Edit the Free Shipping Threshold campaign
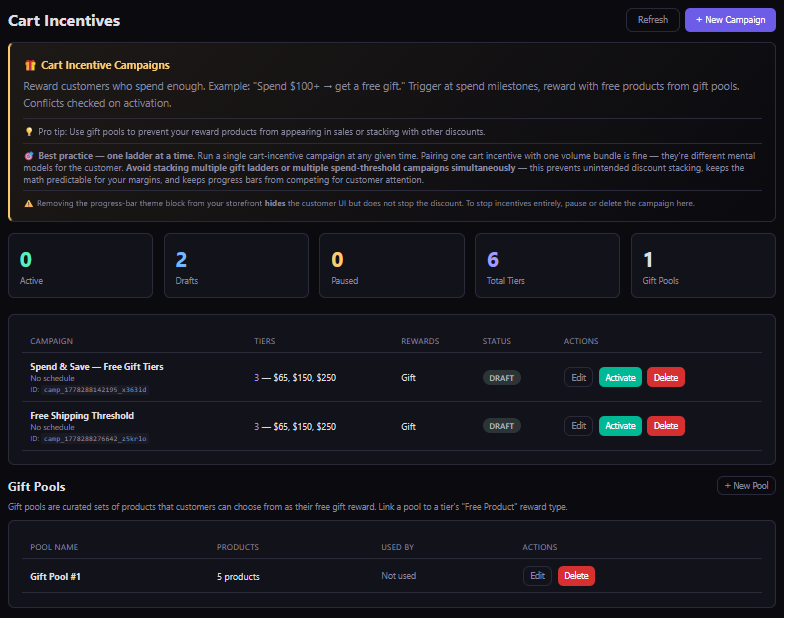The height and width of the screenshot is (618, 785). click(579, 426)
